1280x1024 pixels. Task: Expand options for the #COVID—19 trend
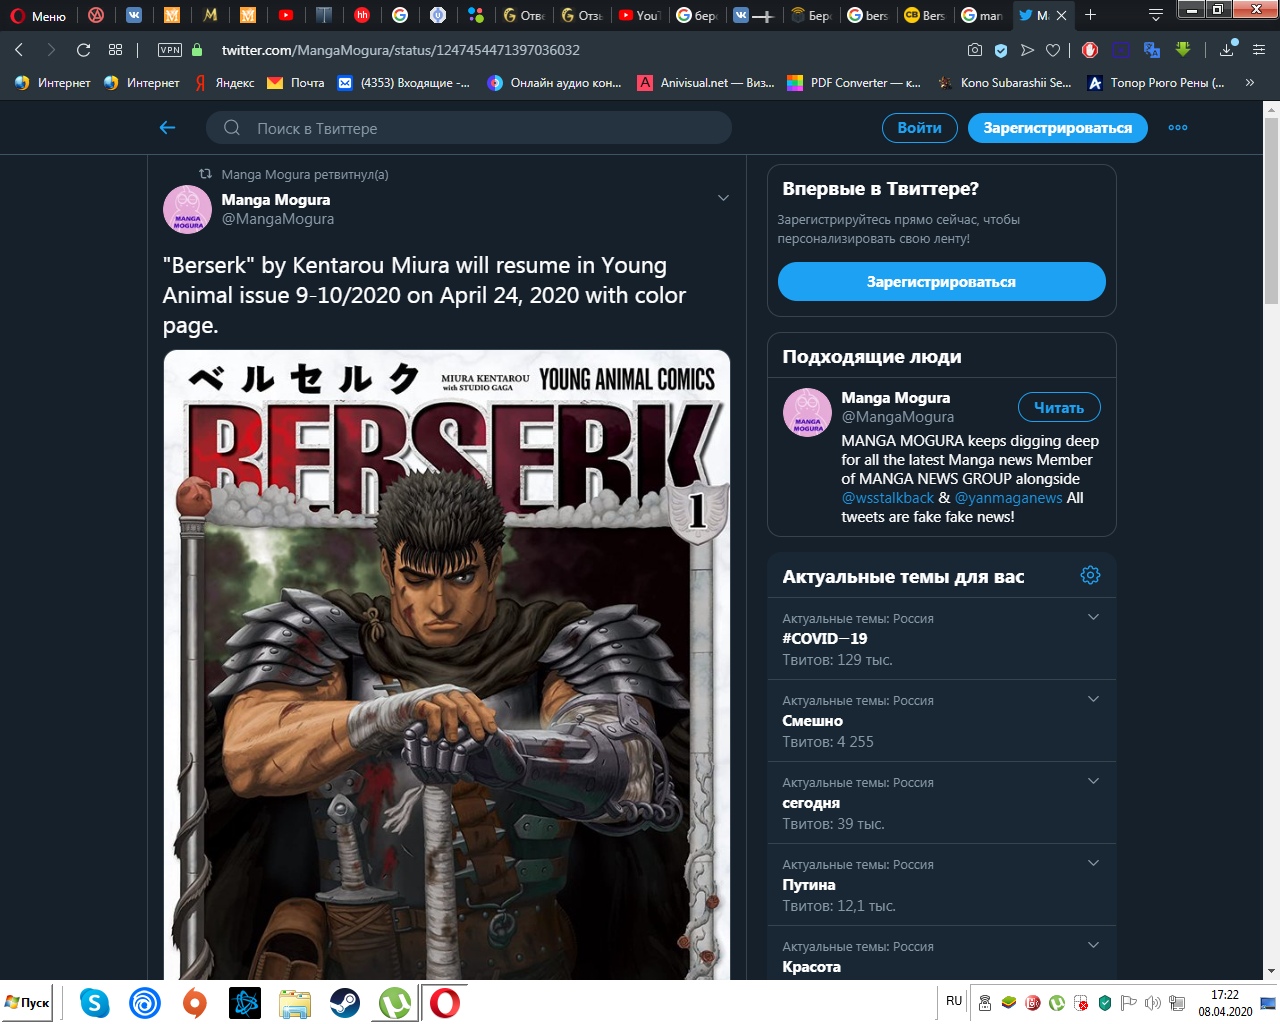pos(1093,617)
